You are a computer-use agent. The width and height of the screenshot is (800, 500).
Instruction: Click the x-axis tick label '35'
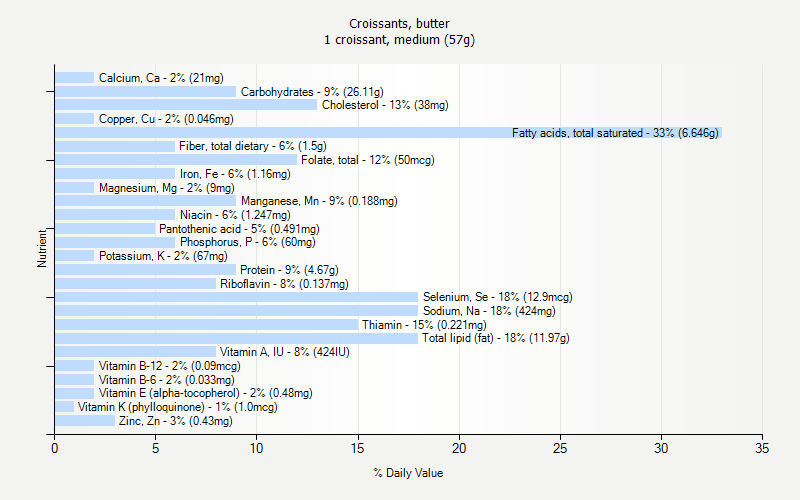click(762, 448)
